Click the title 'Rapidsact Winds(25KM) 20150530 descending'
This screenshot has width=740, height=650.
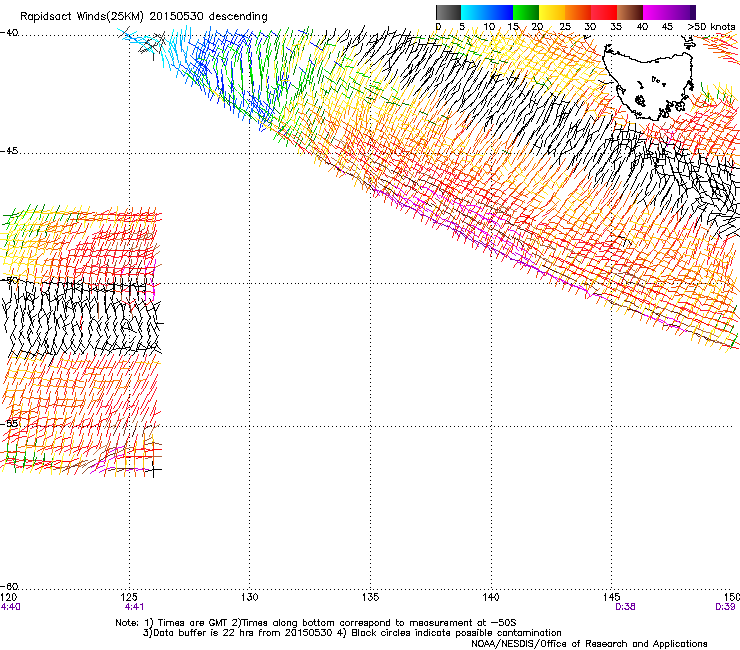[143, 17]
